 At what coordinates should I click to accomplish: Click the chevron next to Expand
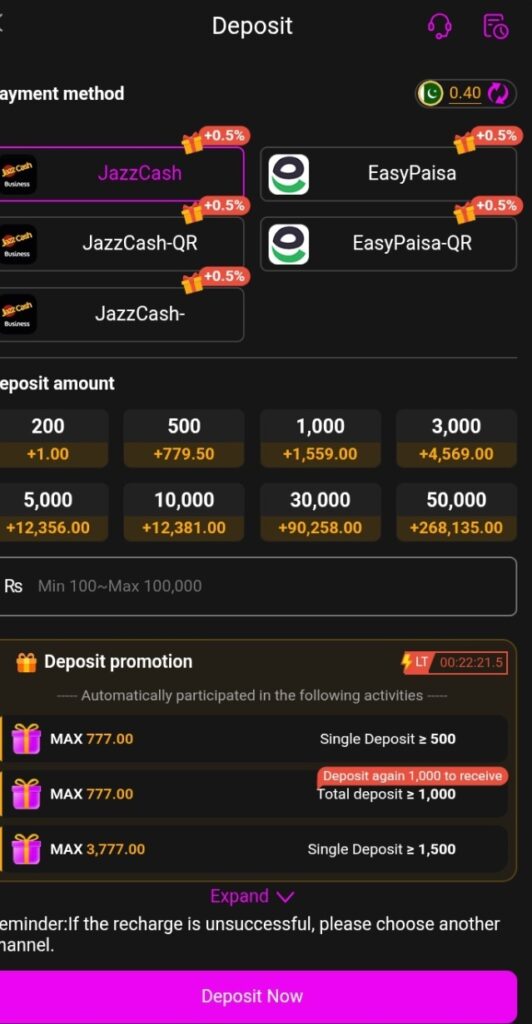tap(285, 897)
